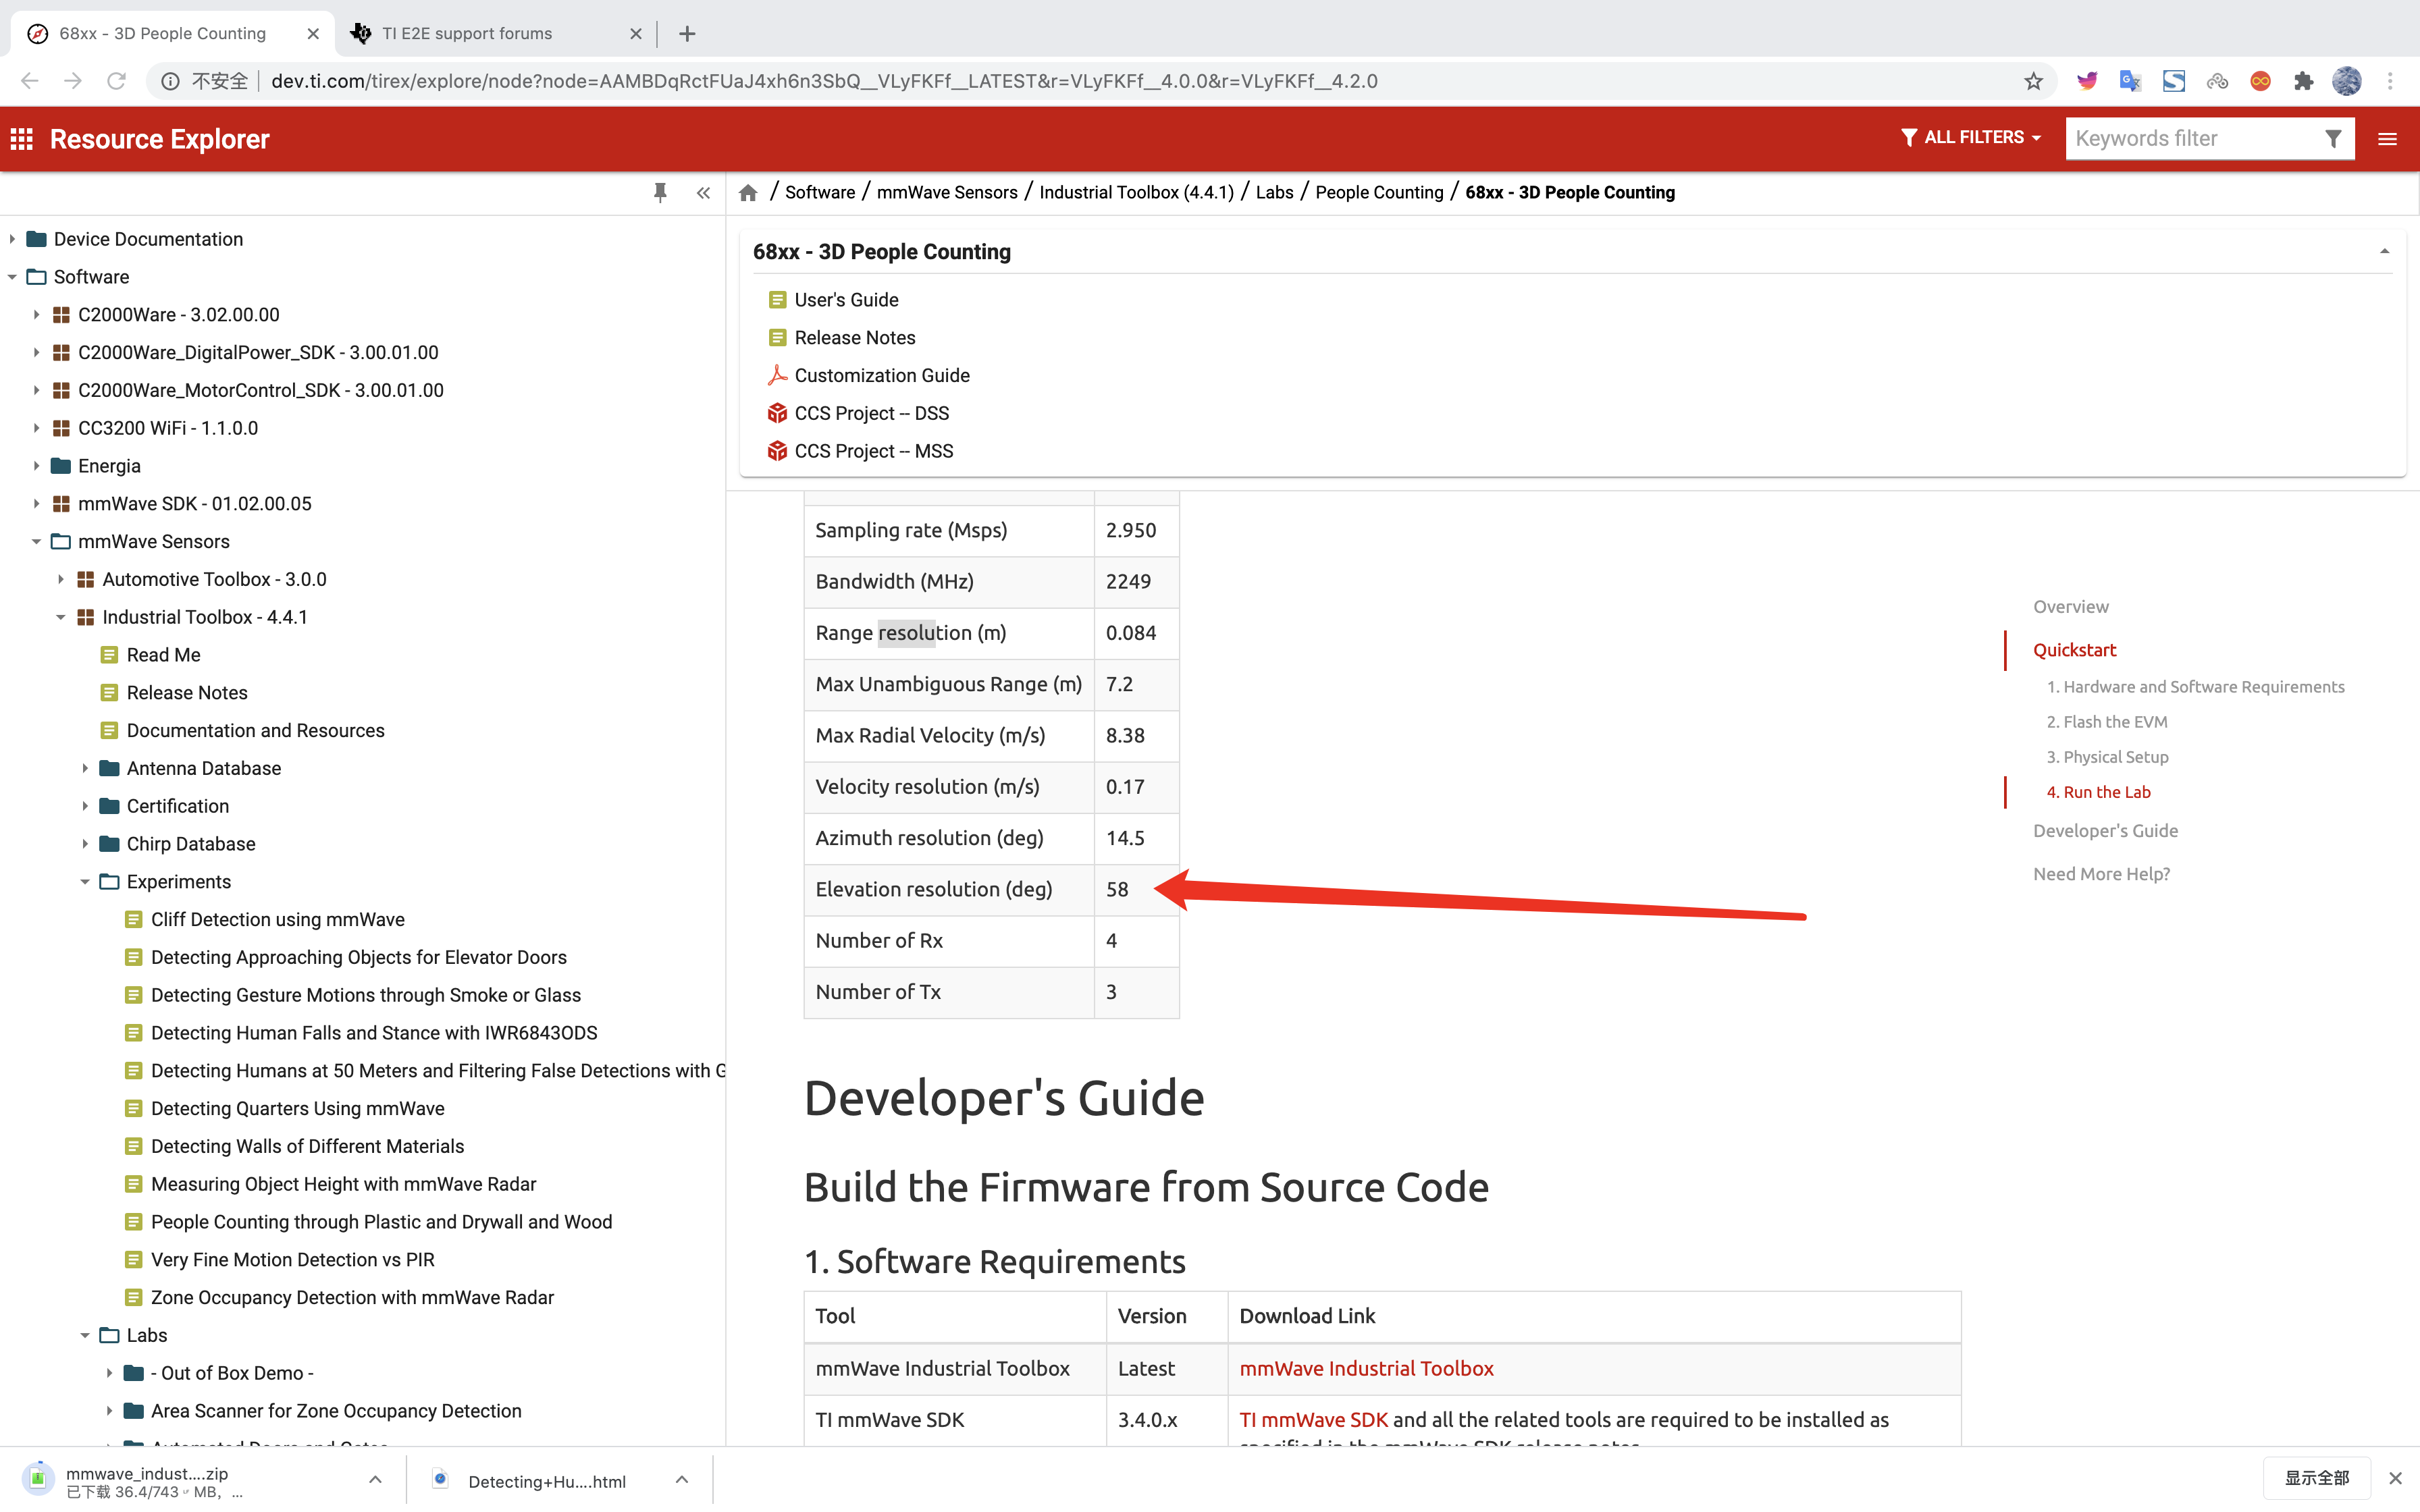Go to 2. Flash the EVM section
2420x1512 pixels.
pyautogui.click(x=2106, y=722)
